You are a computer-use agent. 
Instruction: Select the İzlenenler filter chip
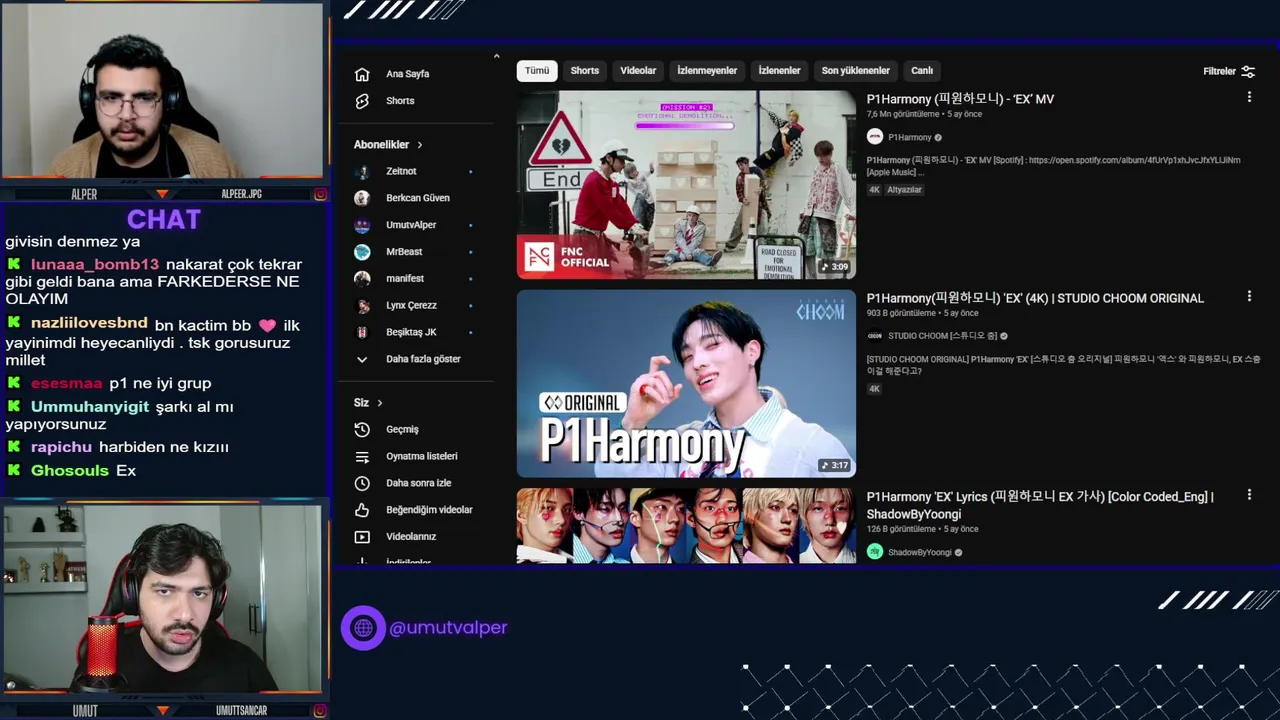coord(779,71)
